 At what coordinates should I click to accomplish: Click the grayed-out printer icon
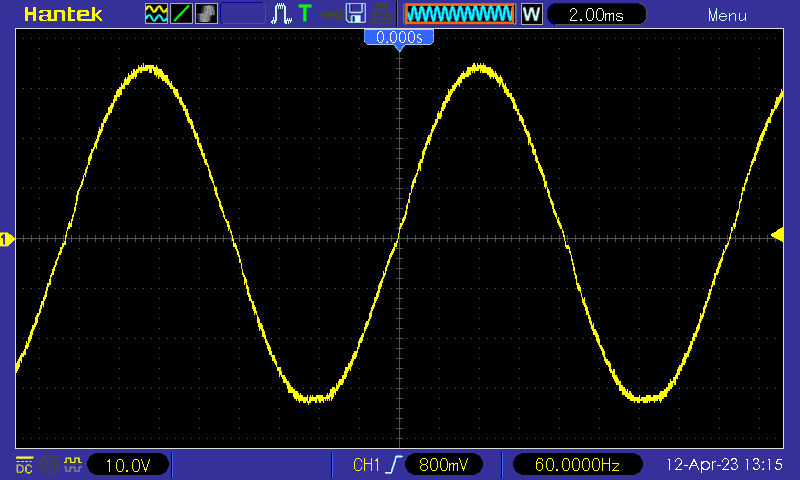381,14
